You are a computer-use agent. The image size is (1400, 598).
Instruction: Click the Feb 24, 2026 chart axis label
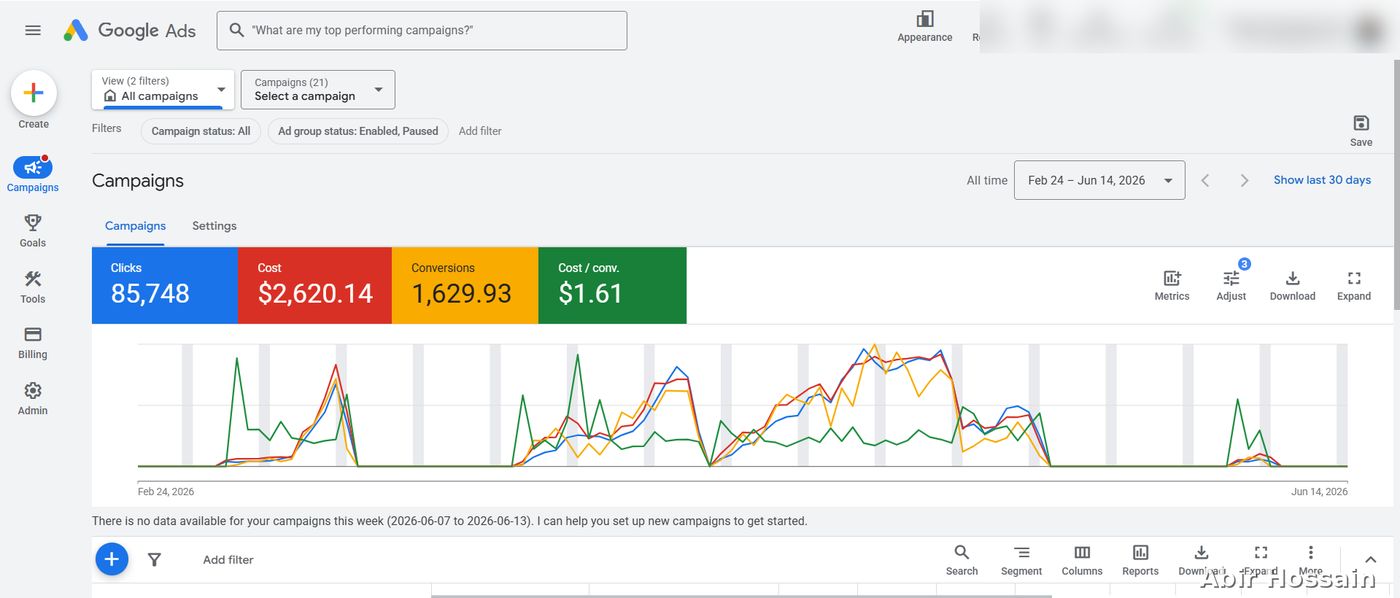tap(166, 491)
